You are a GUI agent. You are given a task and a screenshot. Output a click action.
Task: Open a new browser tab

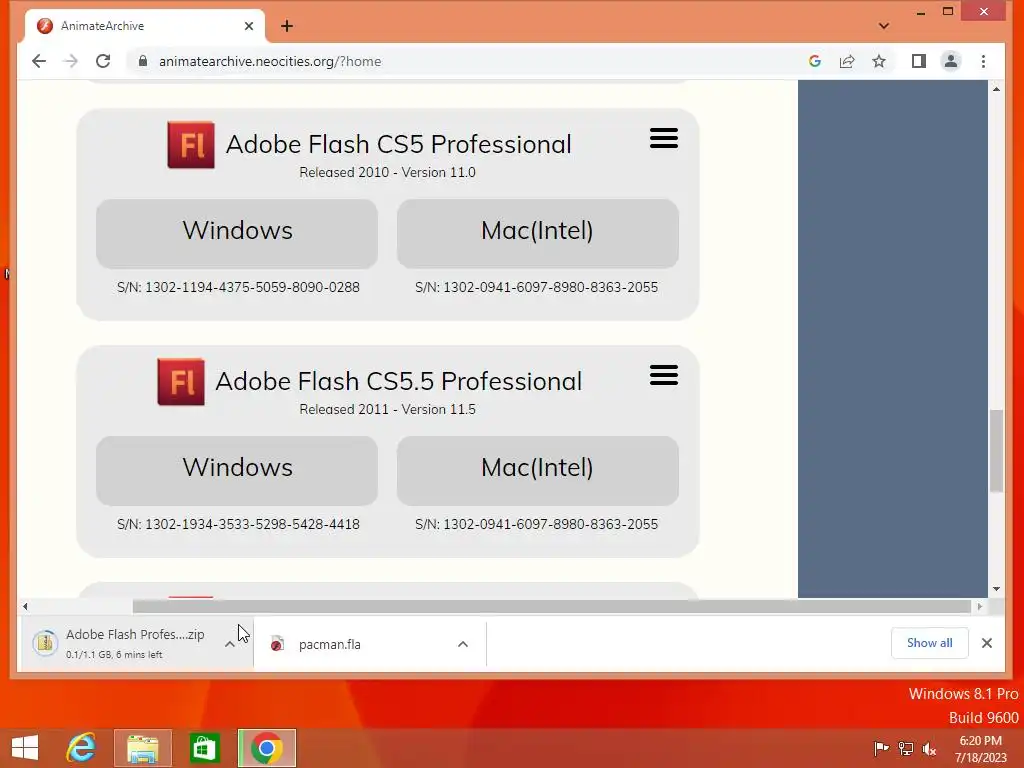click(x=287, y=26)
